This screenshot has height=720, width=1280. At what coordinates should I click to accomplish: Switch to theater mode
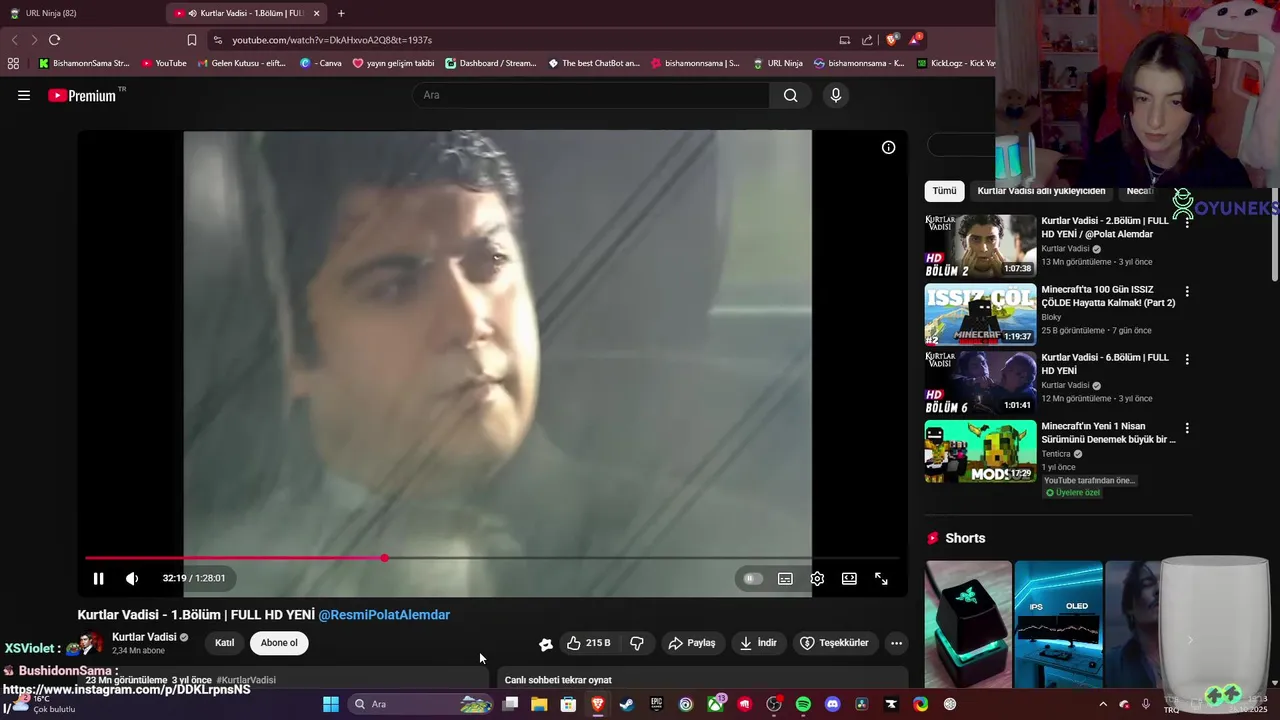tap(849, 578)
